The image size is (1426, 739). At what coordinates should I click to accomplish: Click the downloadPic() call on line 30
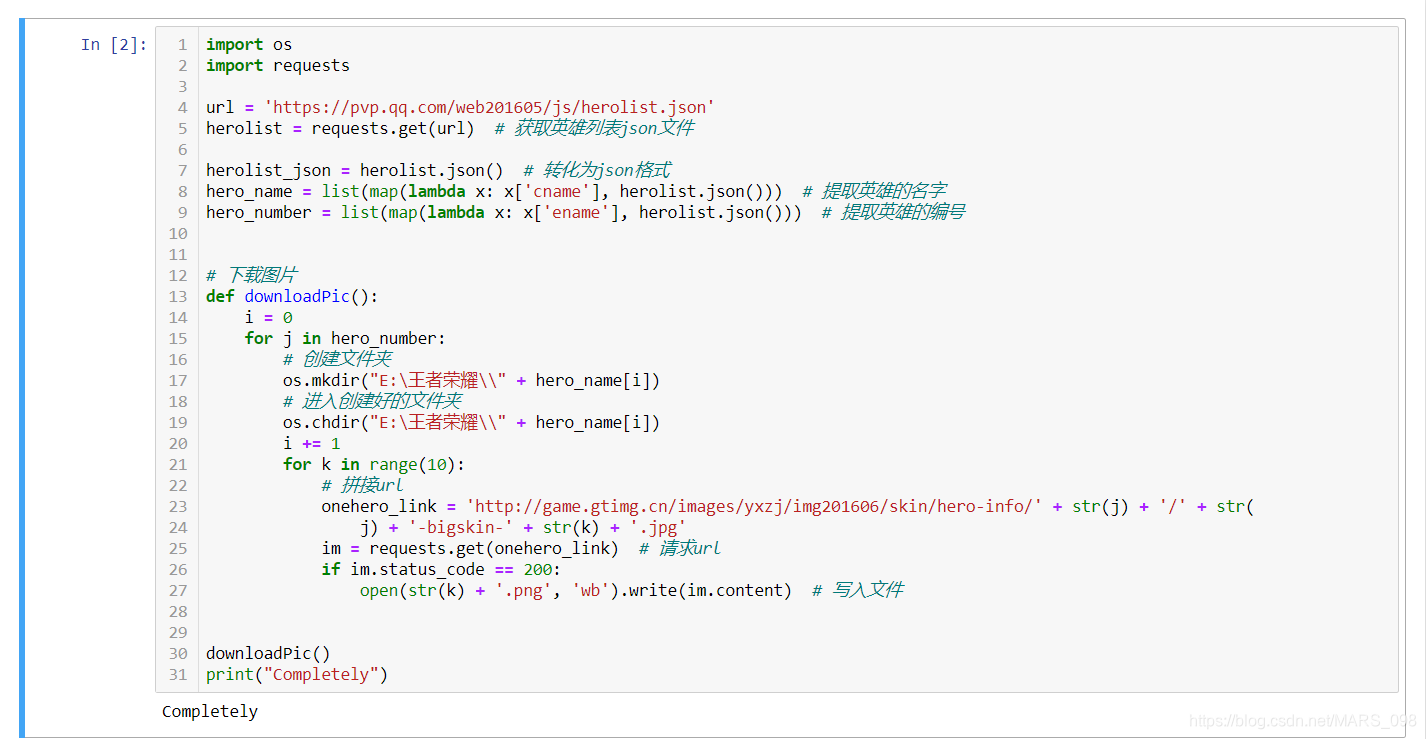coord(268,653)
